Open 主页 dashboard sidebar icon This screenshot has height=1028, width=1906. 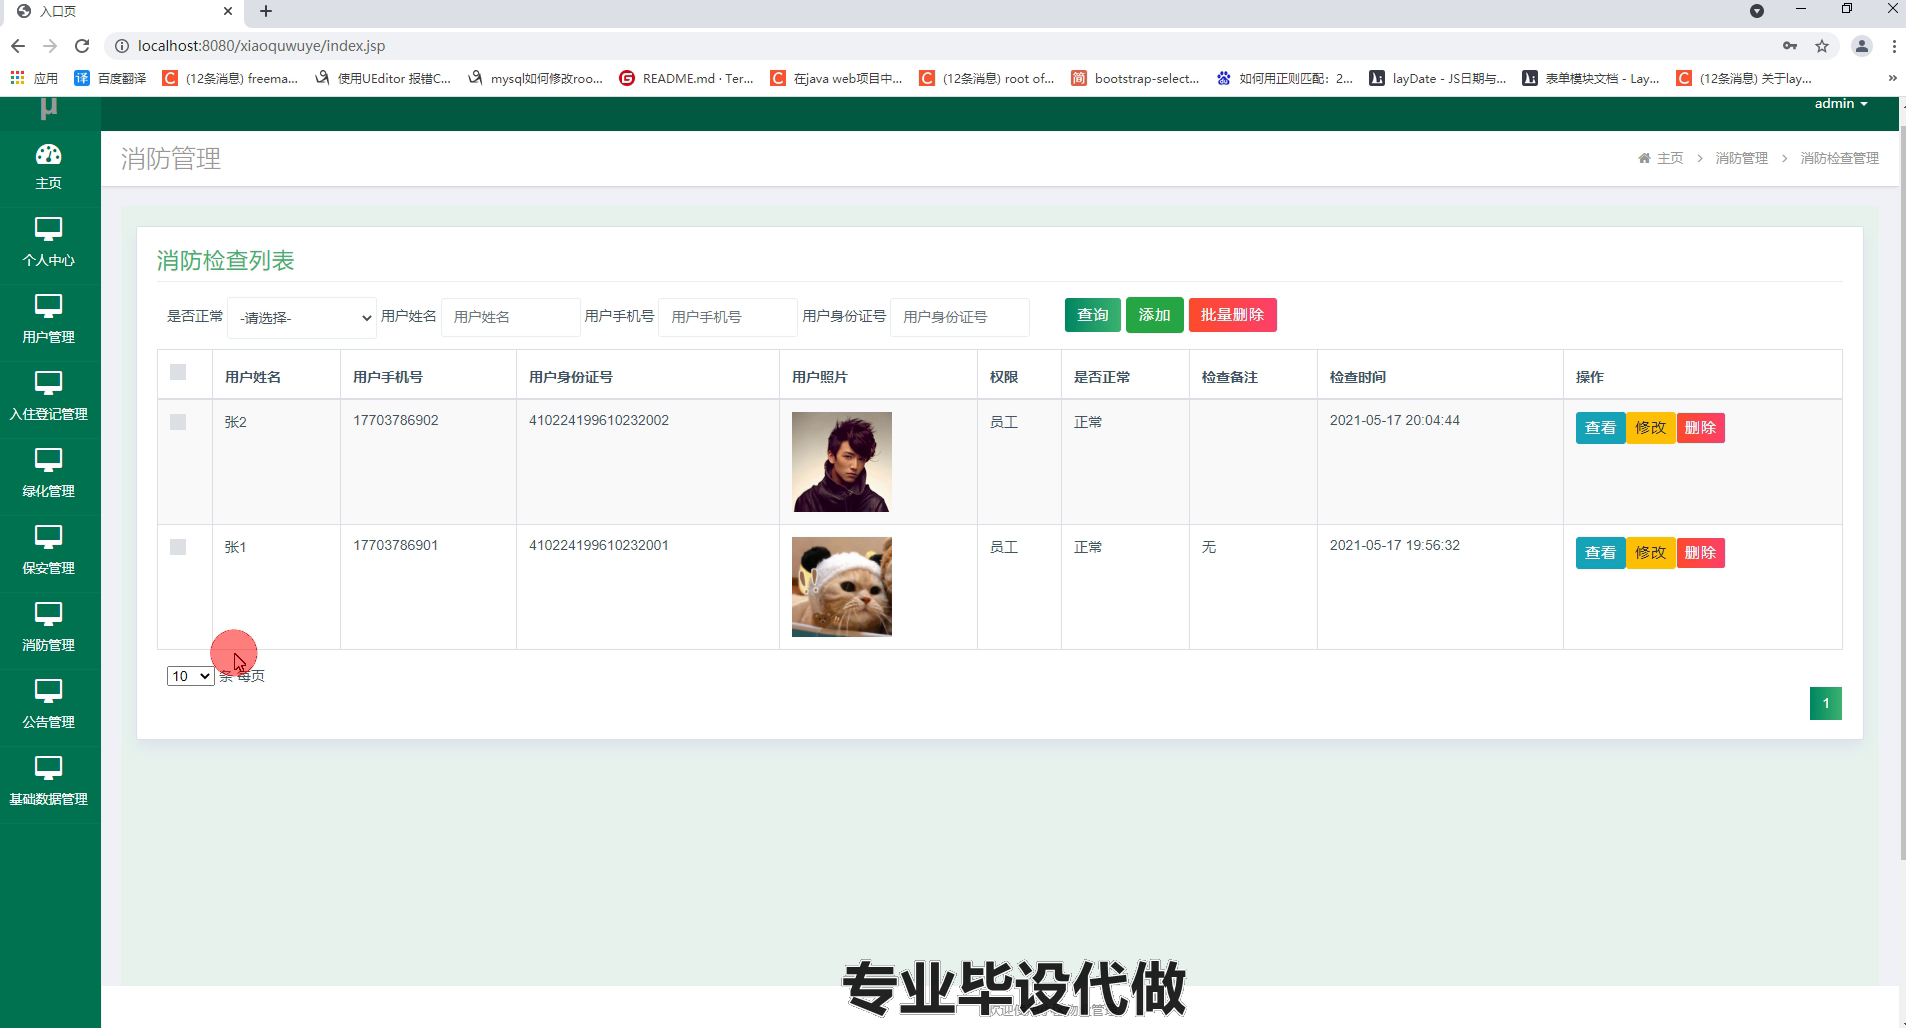click(x=48, y=167)
